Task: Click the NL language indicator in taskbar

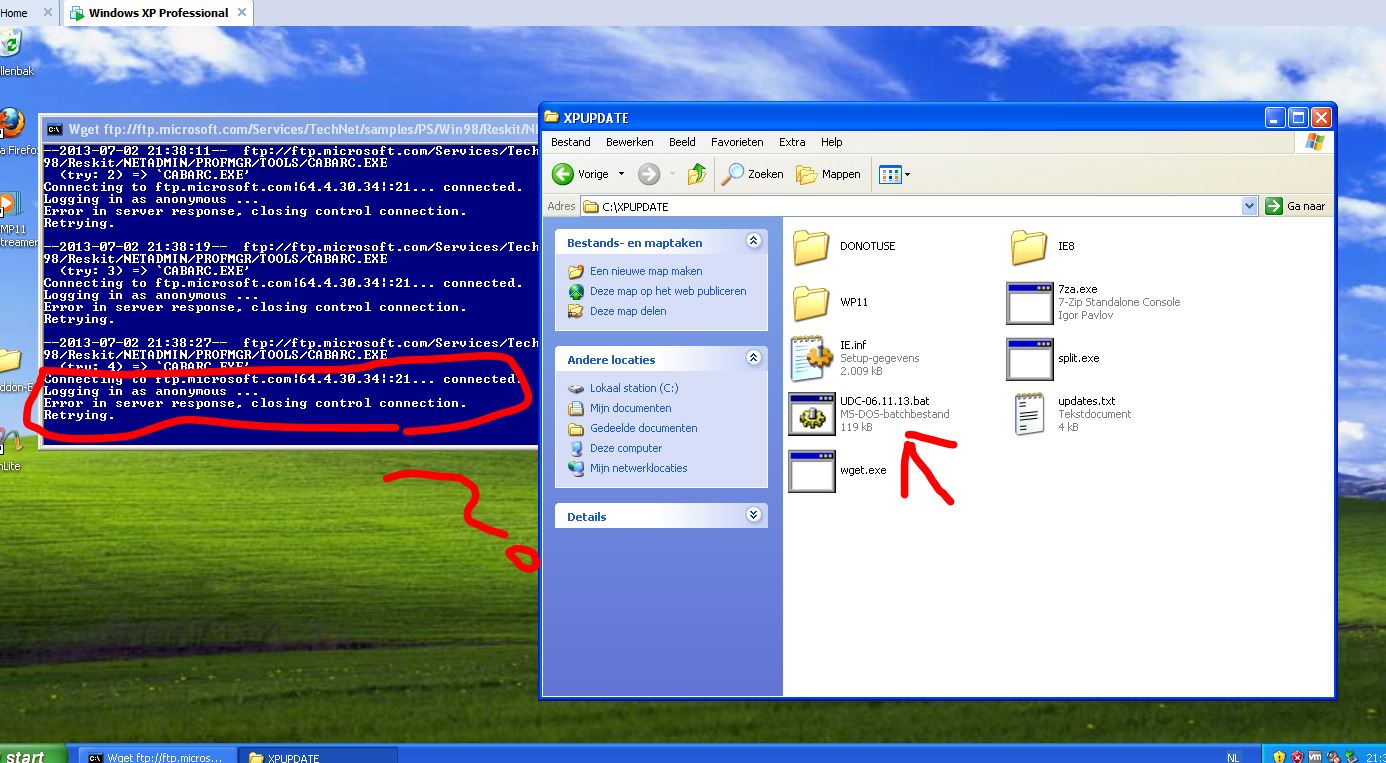Action: coord(1233,757)
